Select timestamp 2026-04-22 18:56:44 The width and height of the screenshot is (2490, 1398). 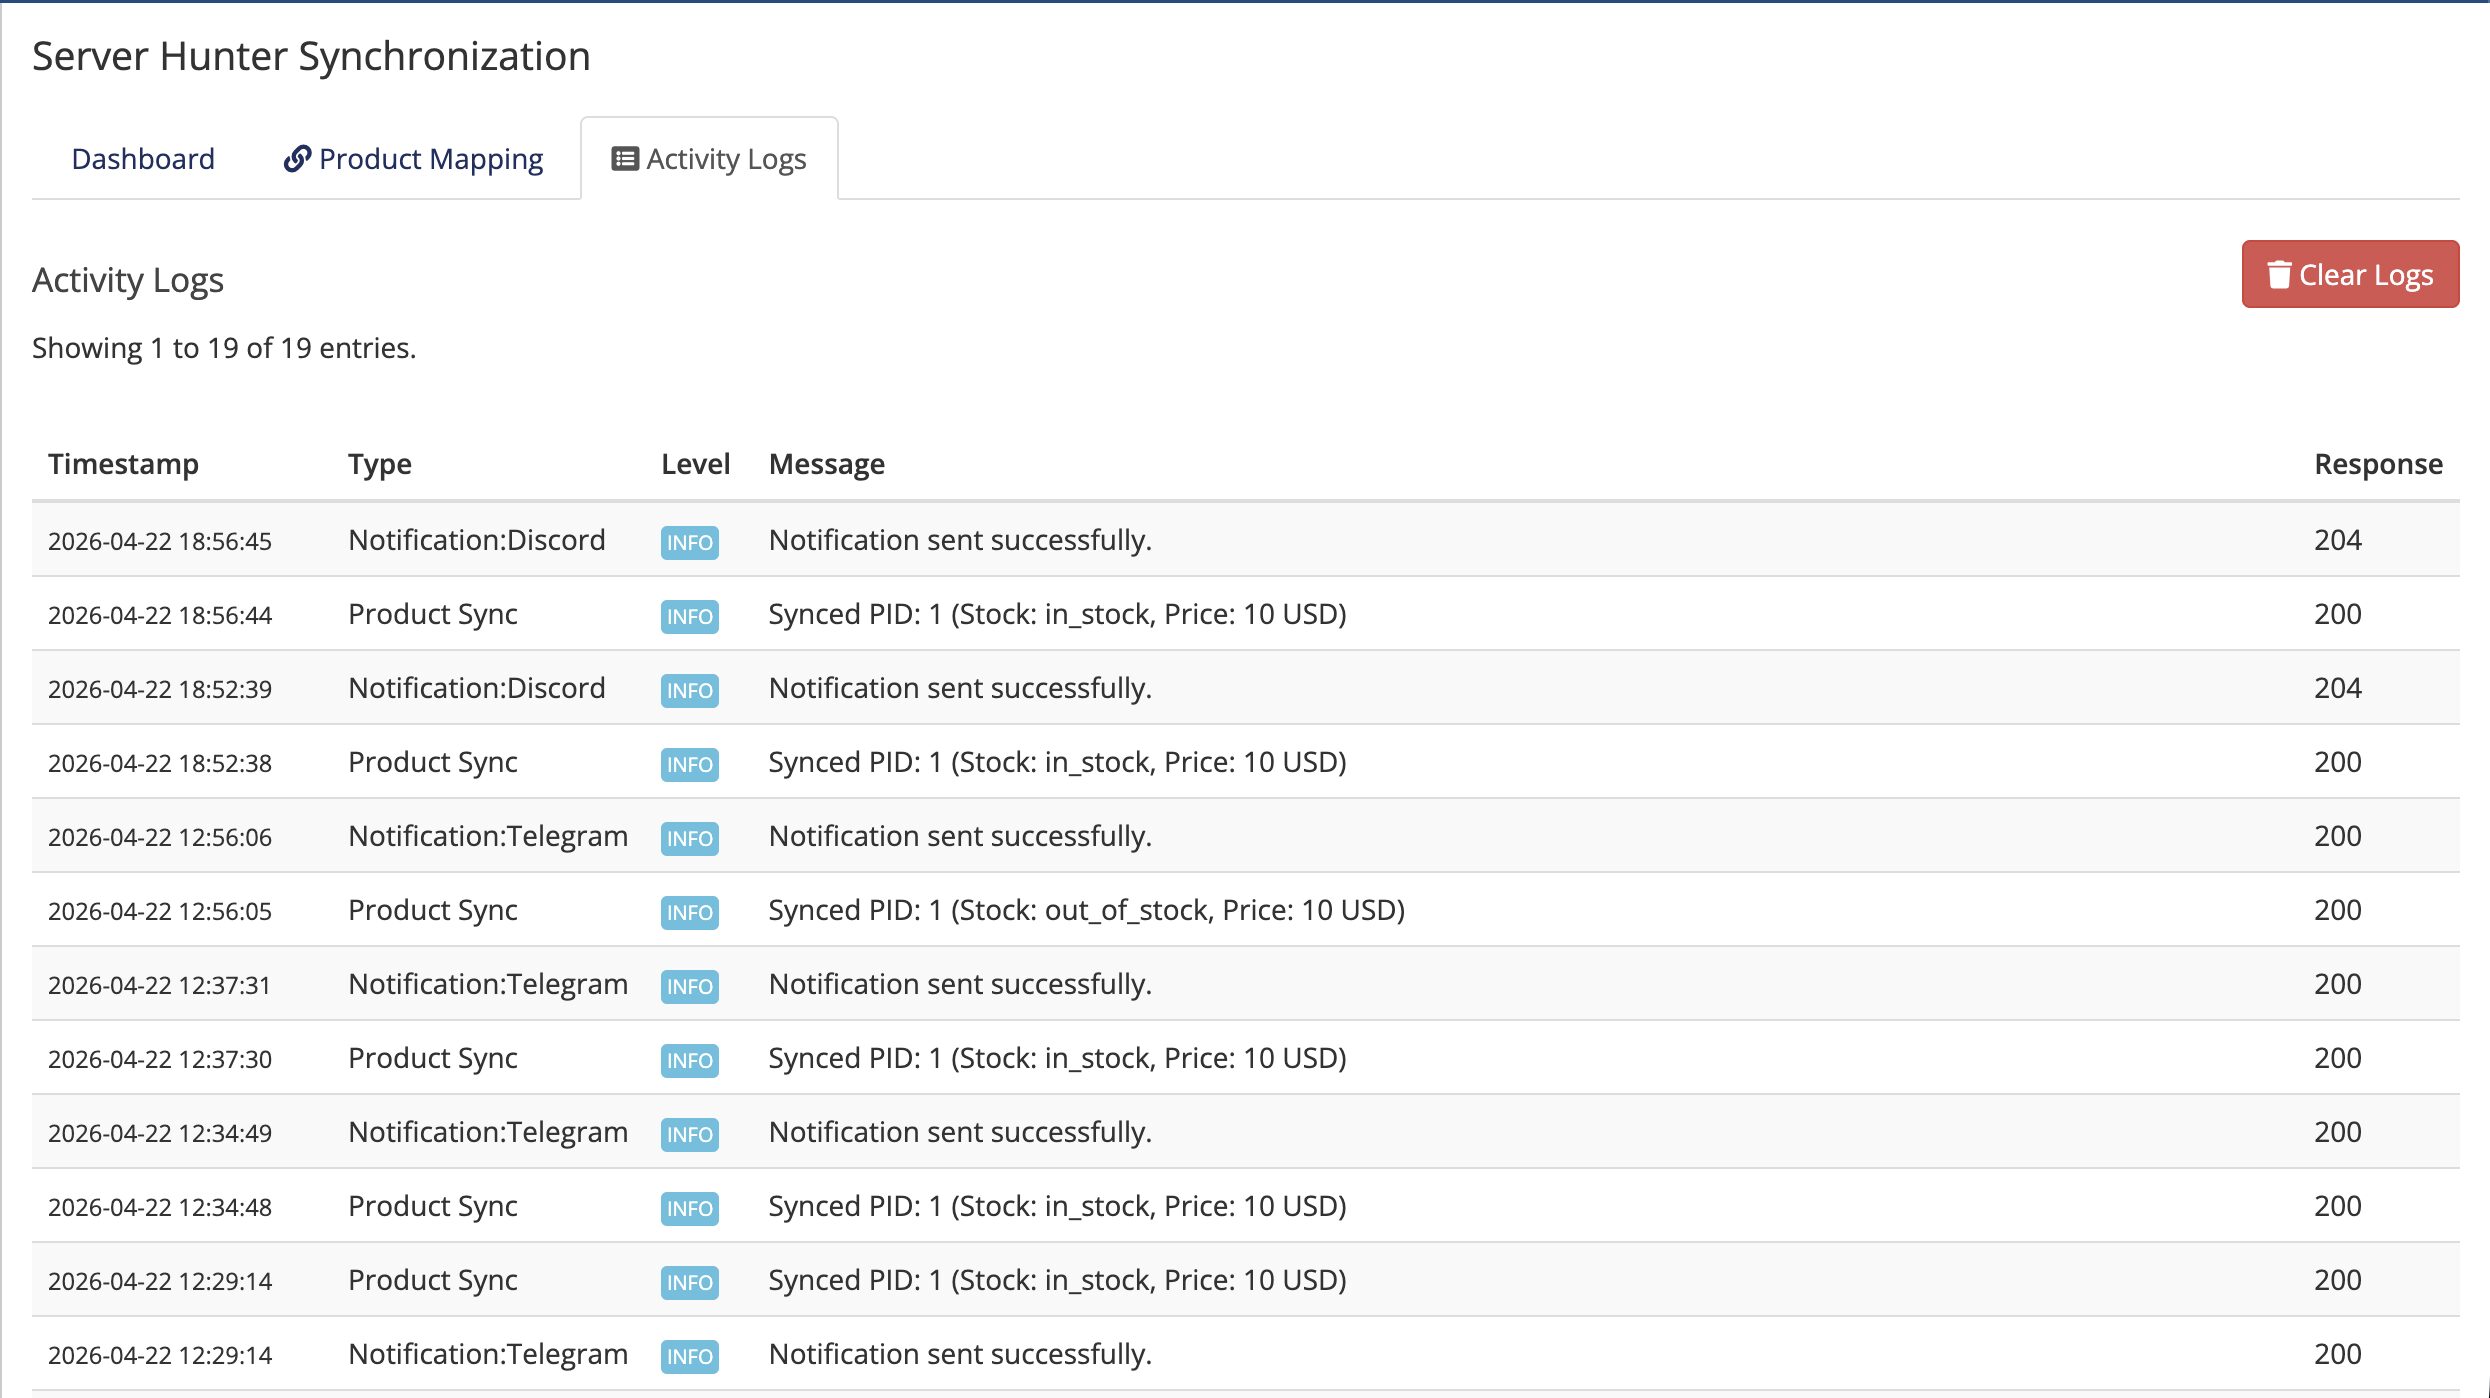pos(160,615)
